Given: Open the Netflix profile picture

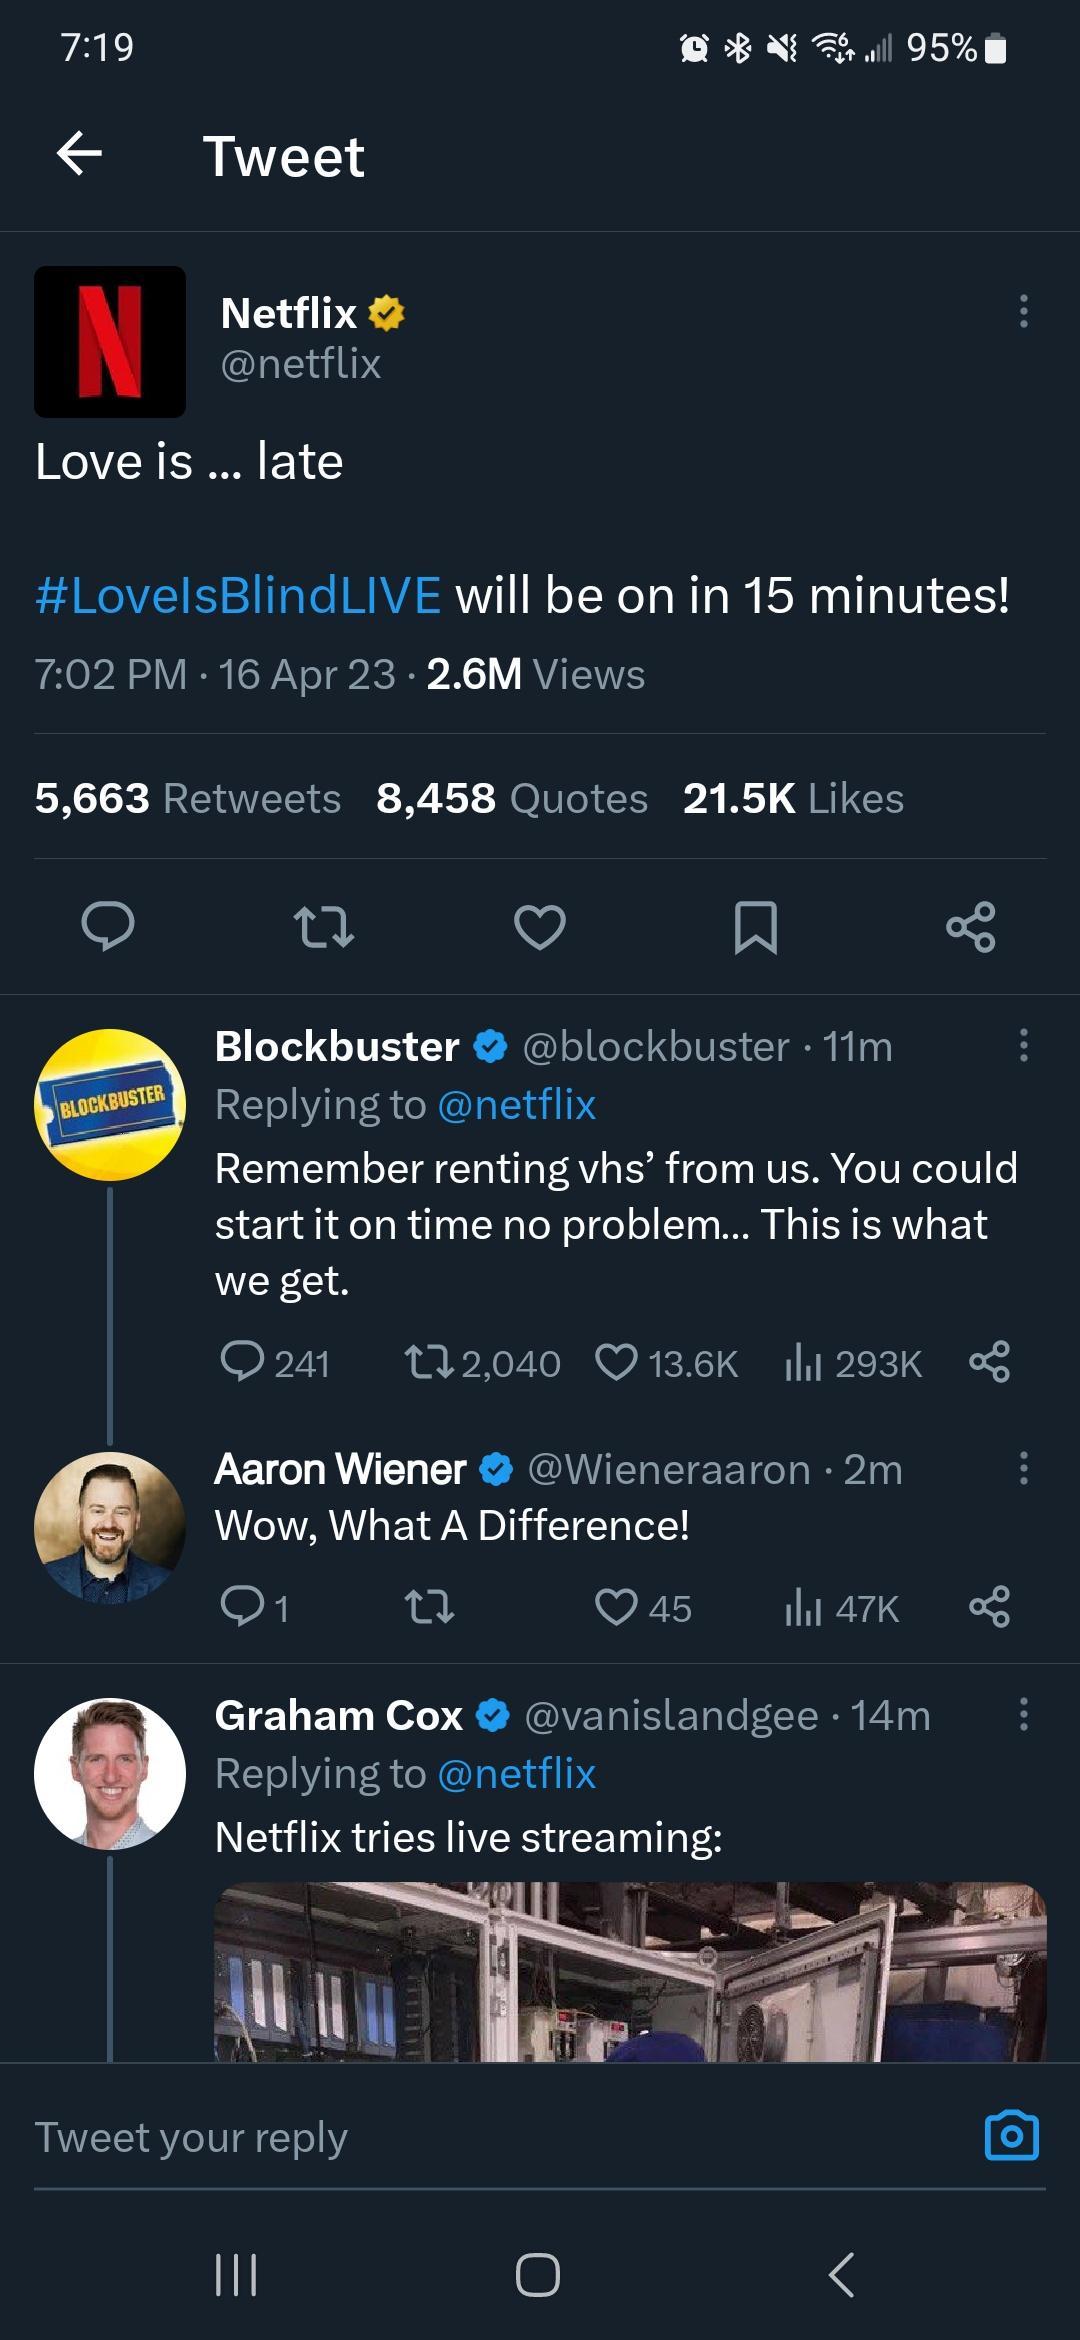Looking at the screenshot, I should [x=110, y=341].
